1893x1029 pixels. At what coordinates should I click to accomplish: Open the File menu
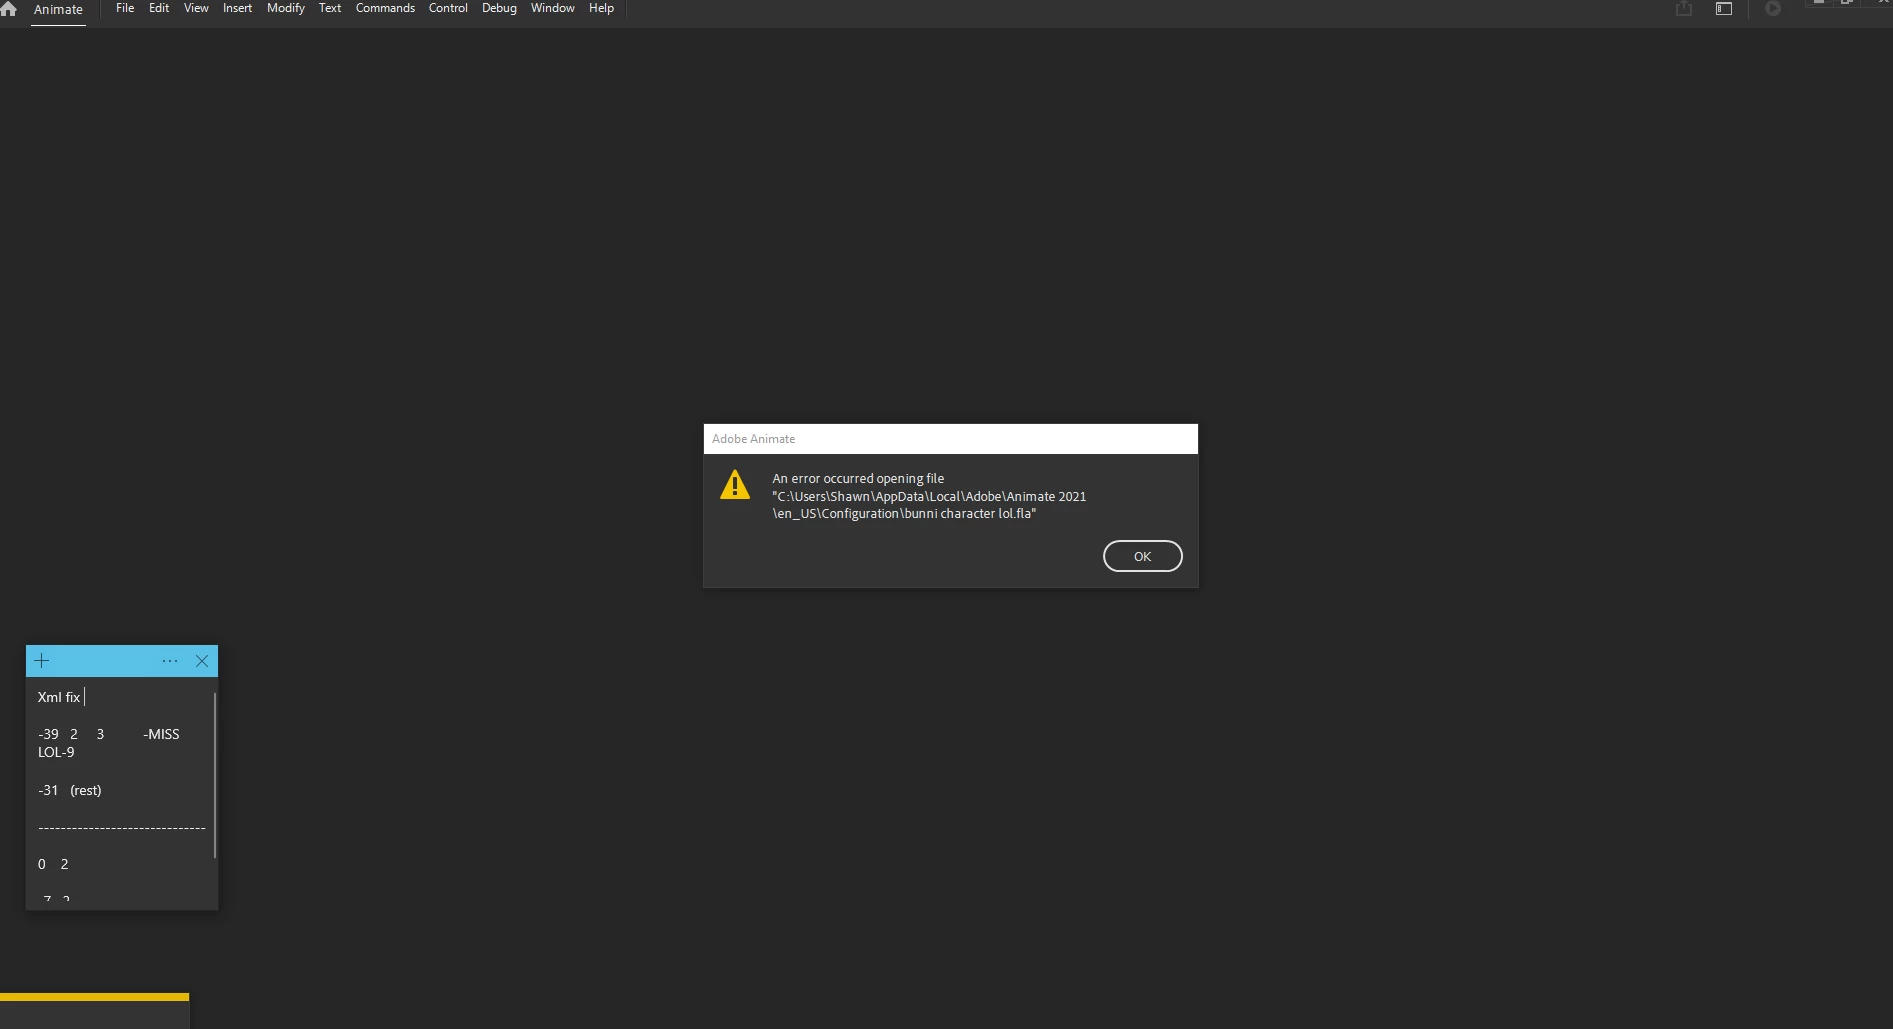point(125,8)
